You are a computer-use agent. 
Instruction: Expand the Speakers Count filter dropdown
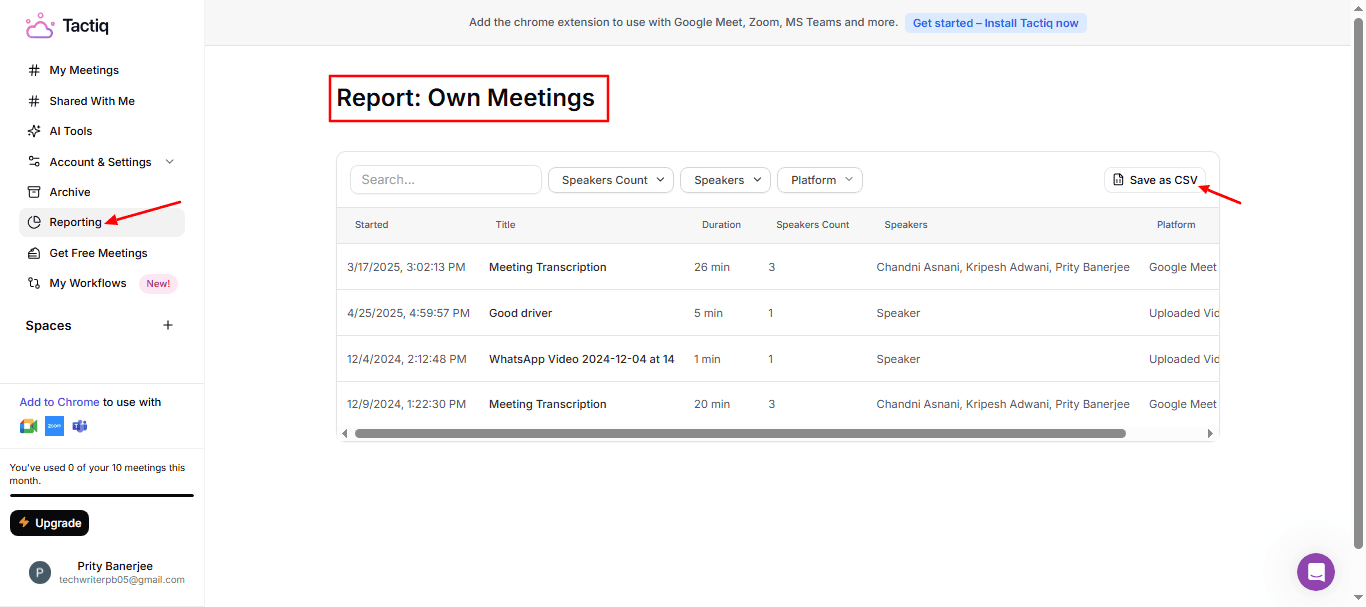click(x=611, y=180)
